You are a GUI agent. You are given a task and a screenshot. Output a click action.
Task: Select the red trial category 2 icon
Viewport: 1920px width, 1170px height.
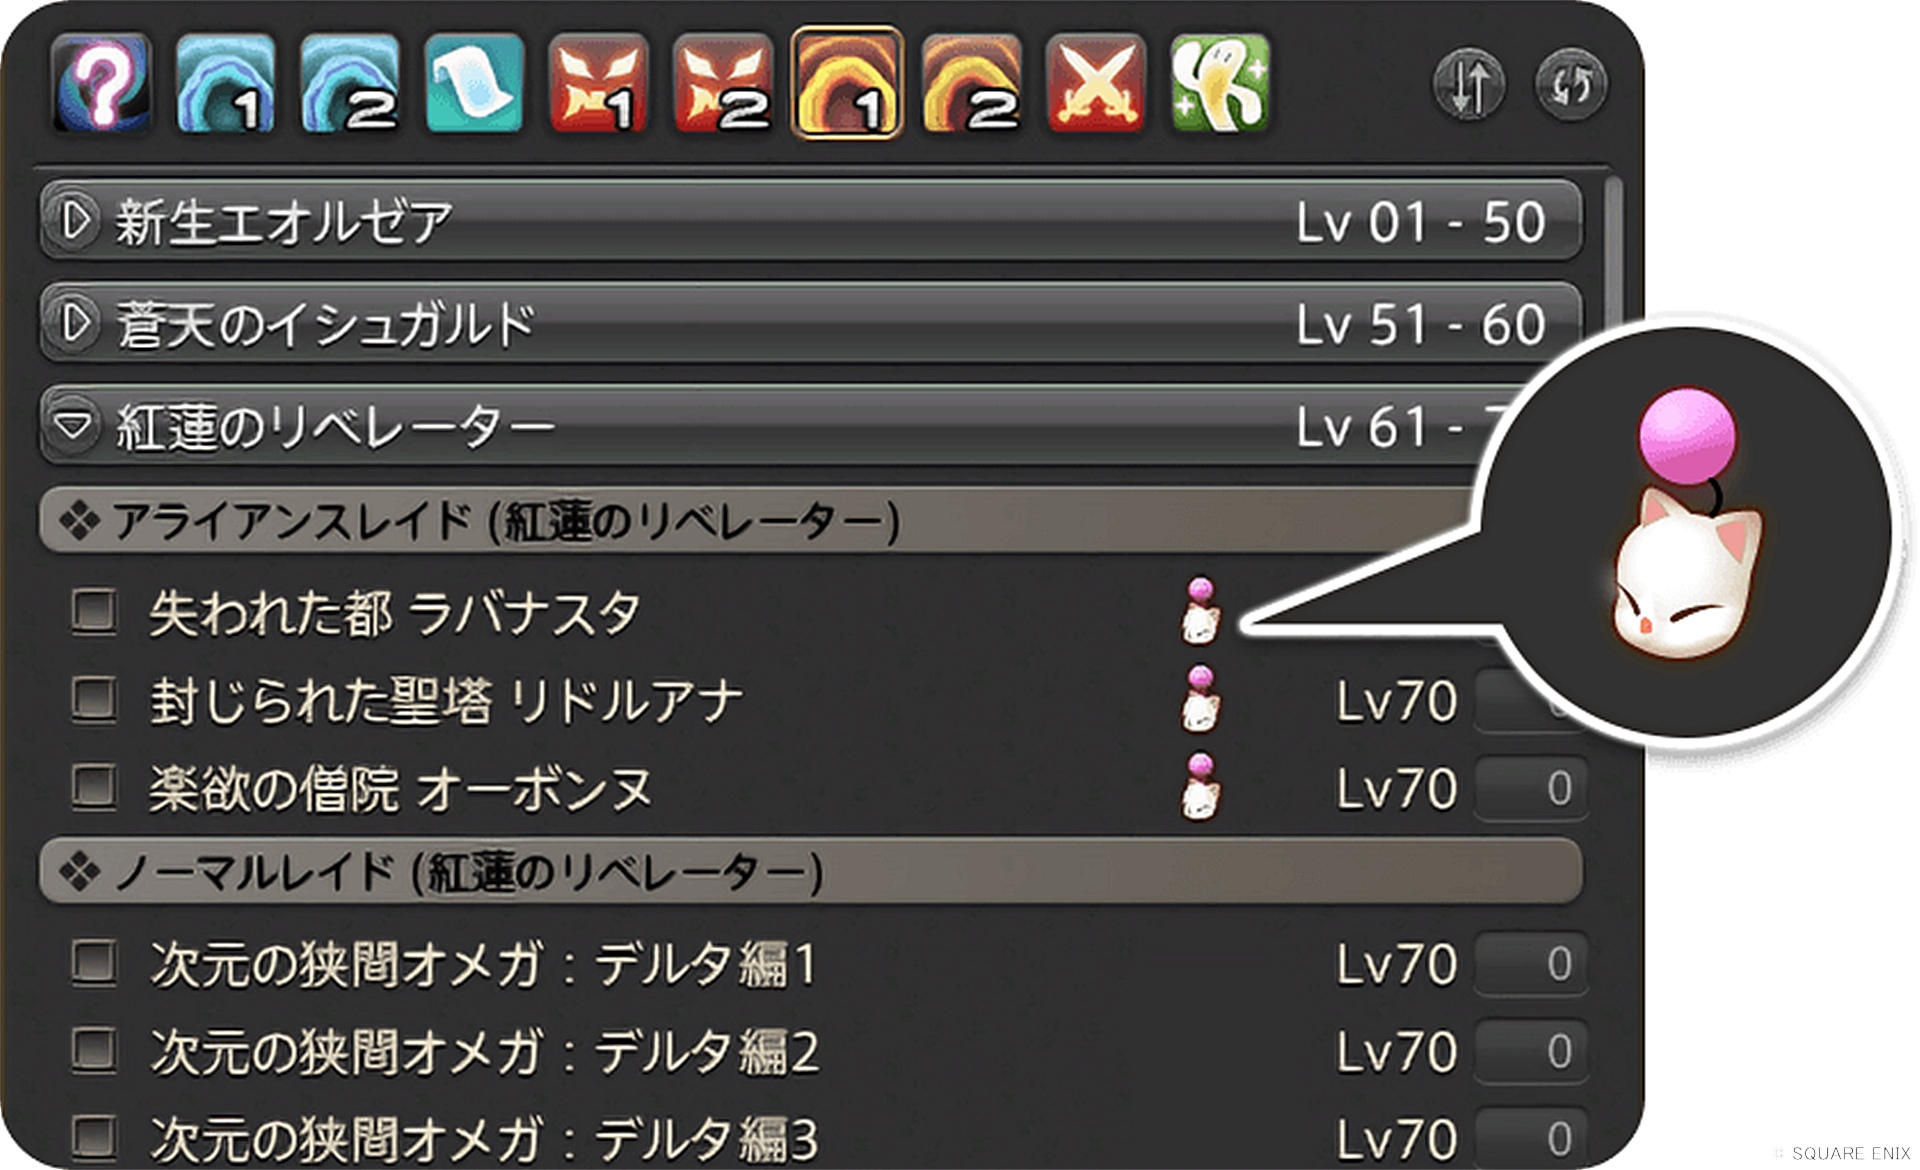tap(723, 84)
